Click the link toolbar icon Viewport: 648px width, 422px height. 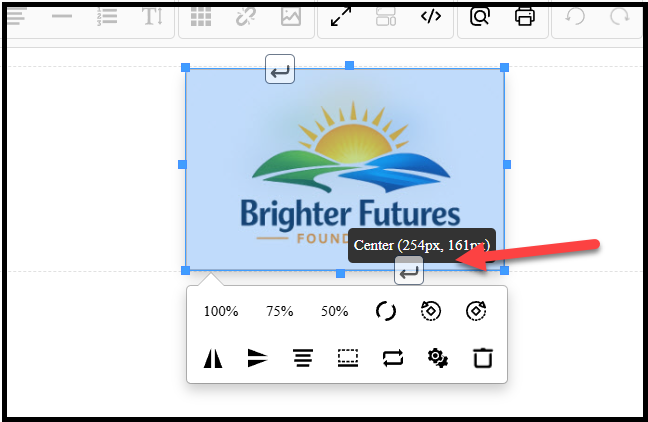245,17
